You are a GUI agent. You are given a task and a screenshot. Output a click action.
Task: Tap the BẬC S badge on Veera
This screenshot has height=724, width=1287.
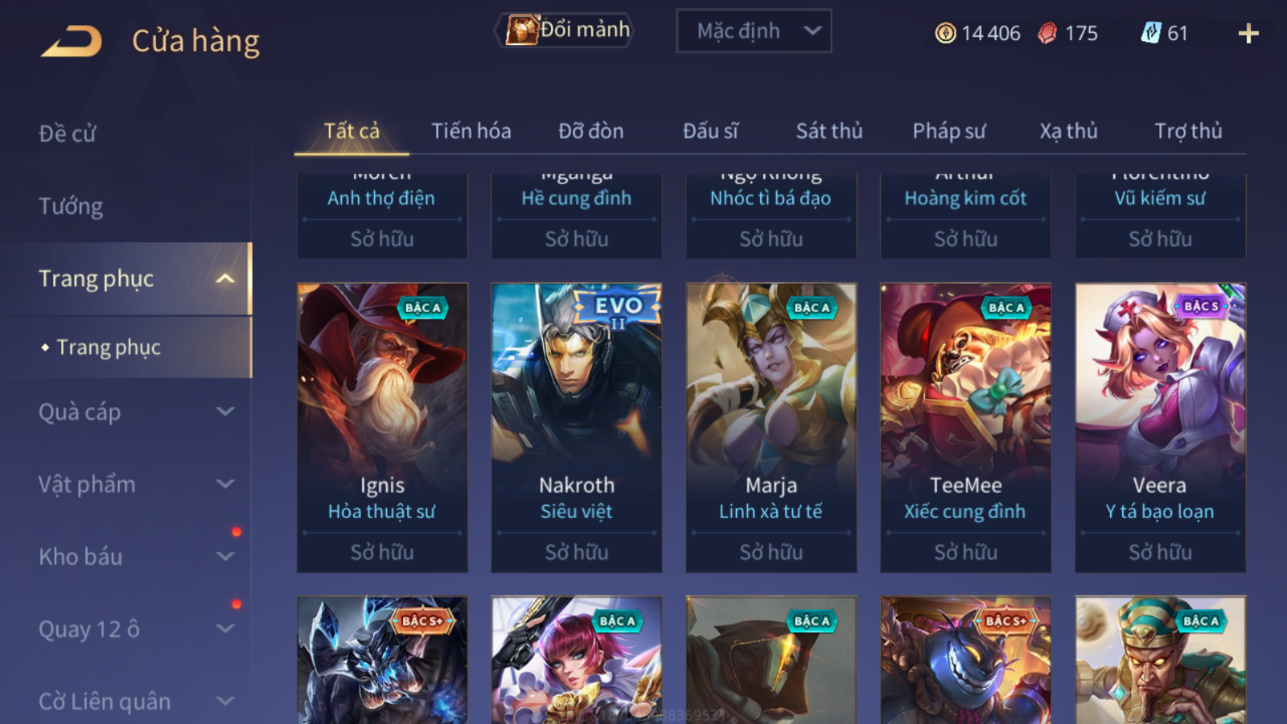pos(1201,306)
